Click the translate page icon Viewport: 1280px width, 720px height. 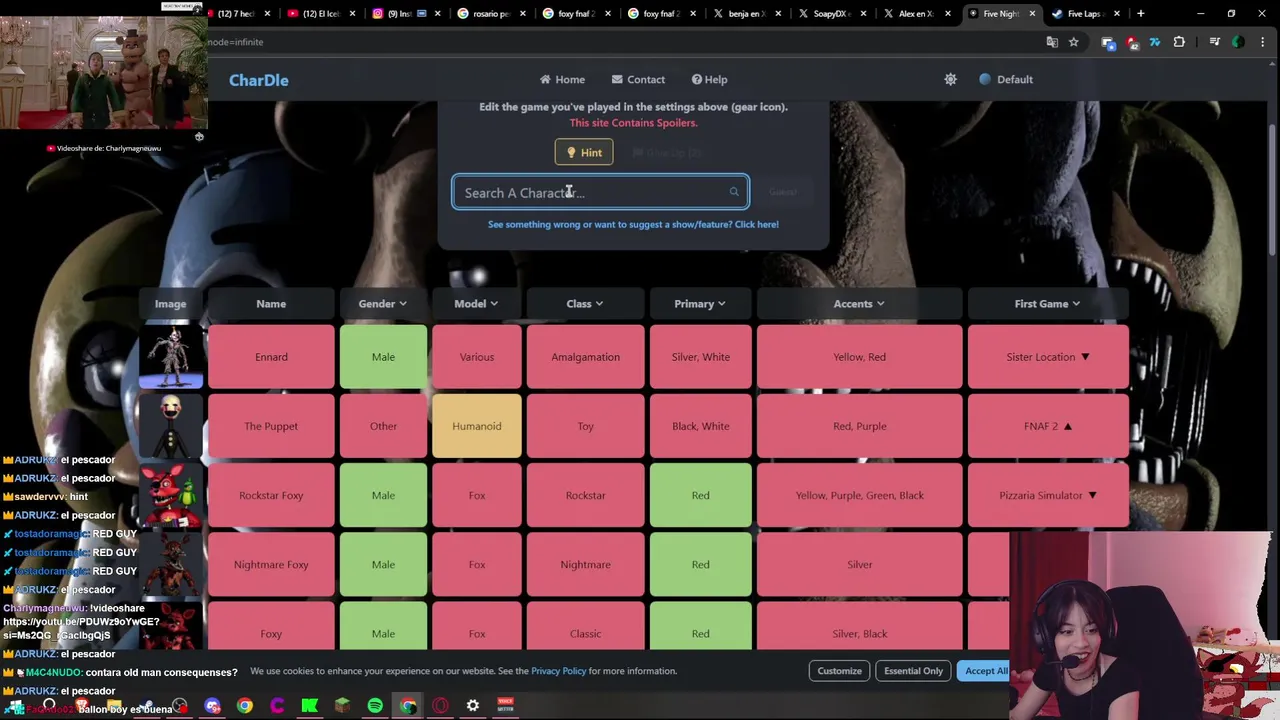click(1052, 42)
